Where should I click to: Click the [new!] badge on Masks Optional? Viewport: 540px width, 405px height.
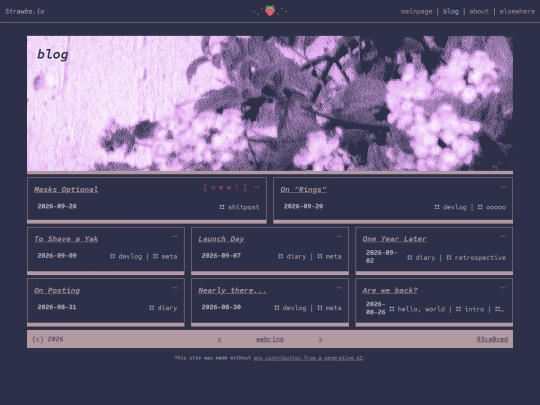coord(225,187)
